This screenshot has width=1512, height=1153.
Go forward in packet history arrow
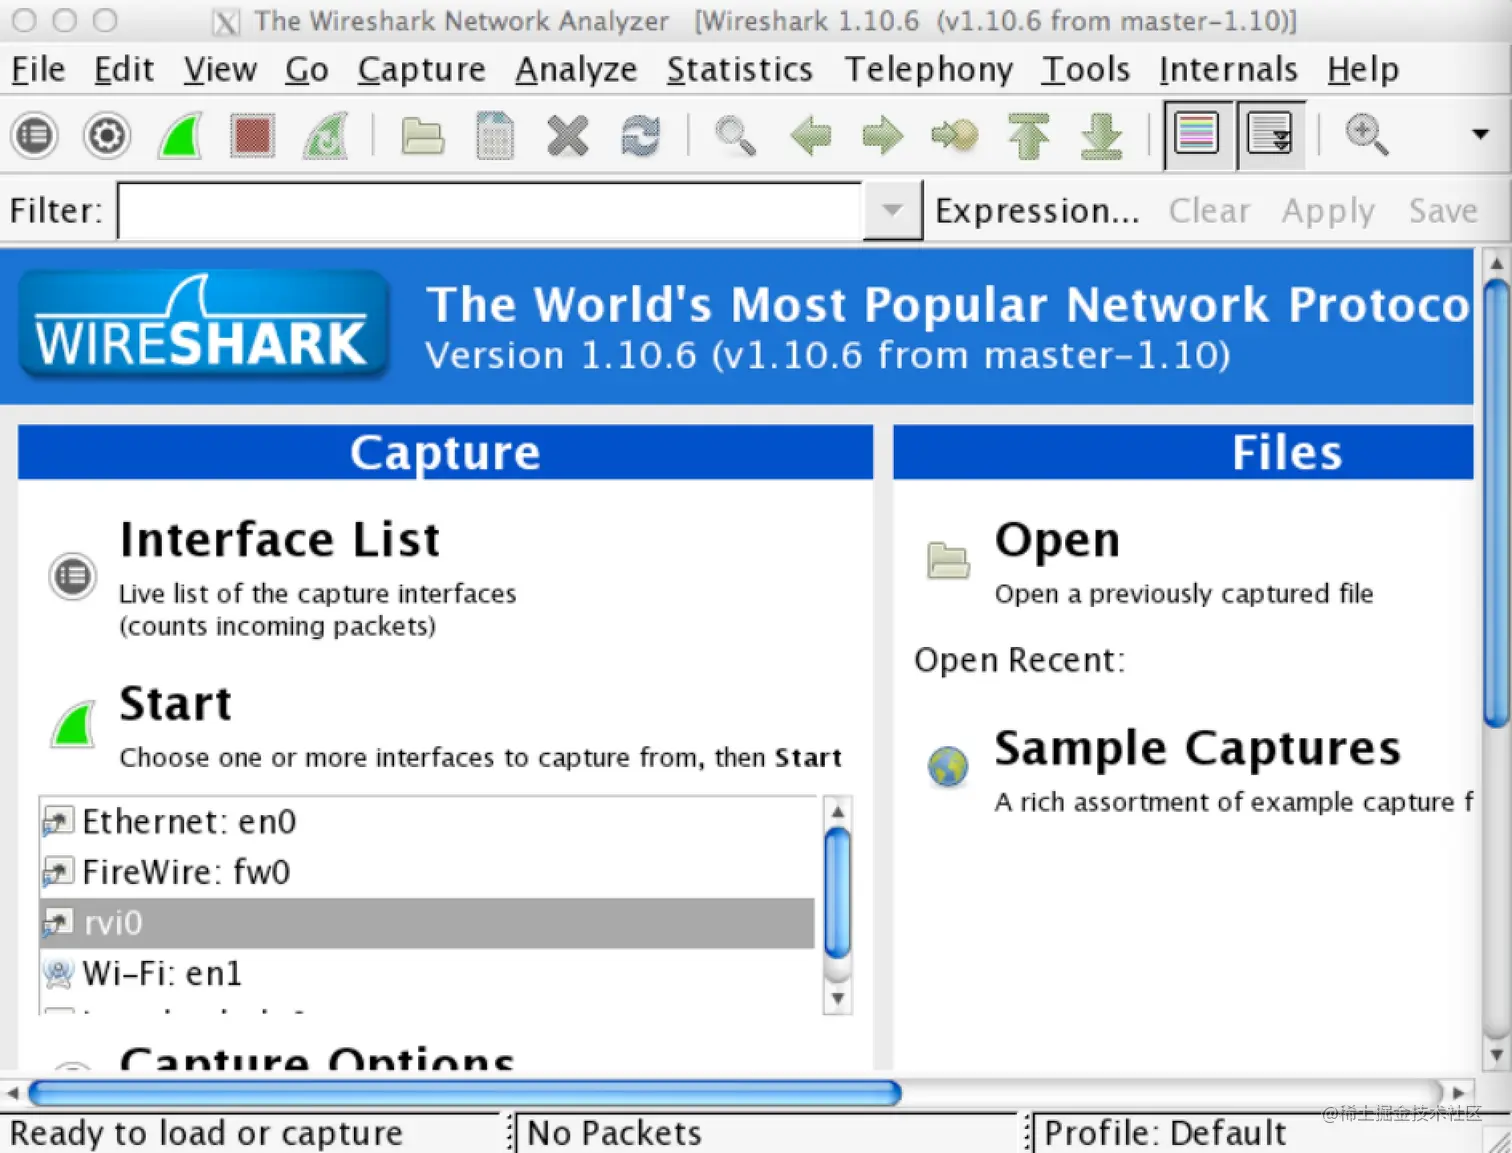882,135
